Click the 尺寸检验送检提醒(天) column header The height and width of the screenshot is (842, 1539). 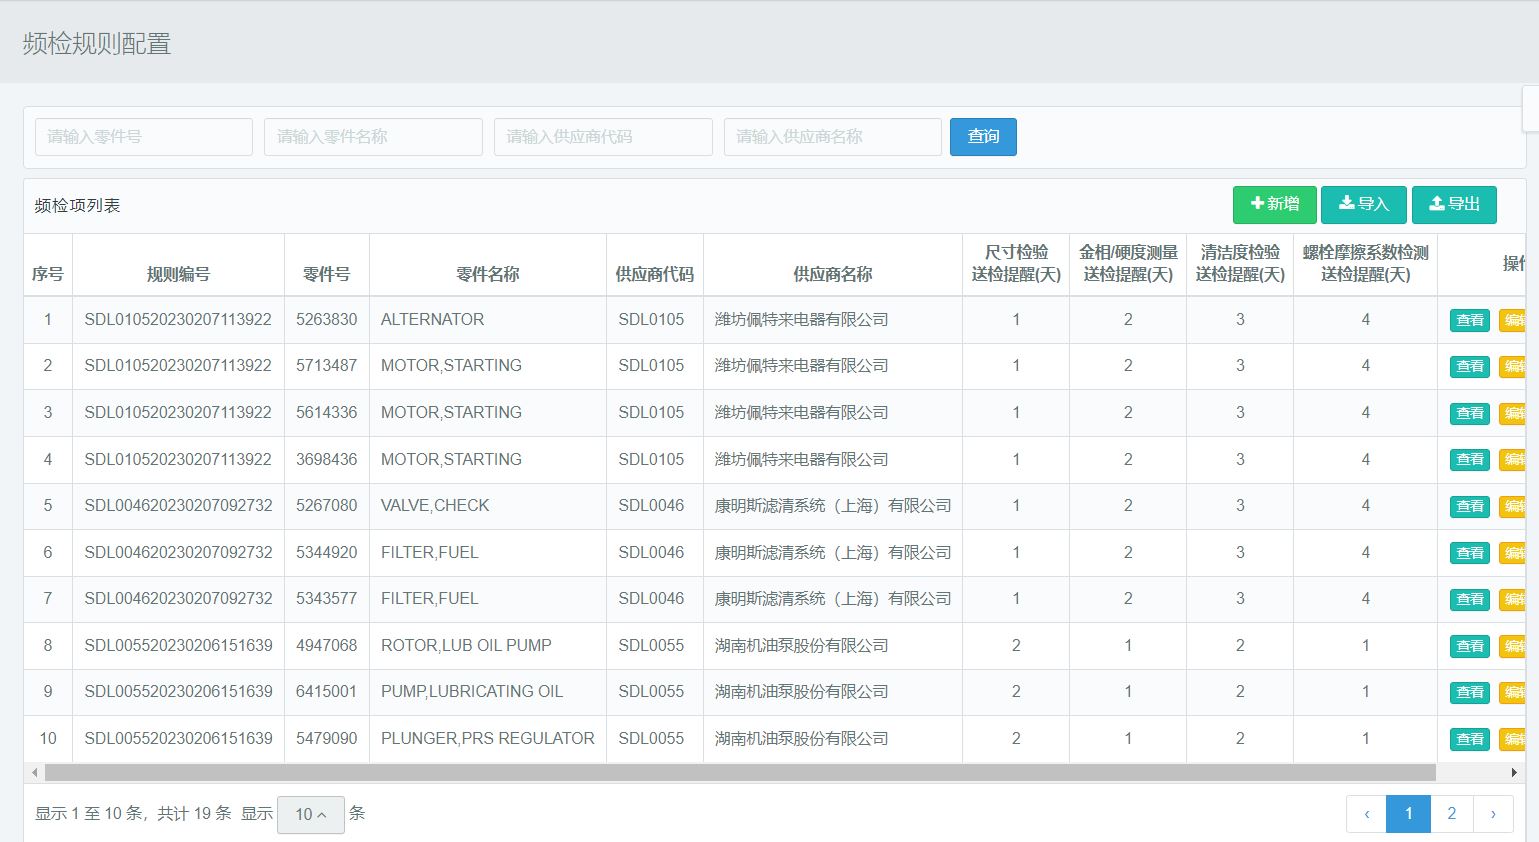click(1016, 264)
